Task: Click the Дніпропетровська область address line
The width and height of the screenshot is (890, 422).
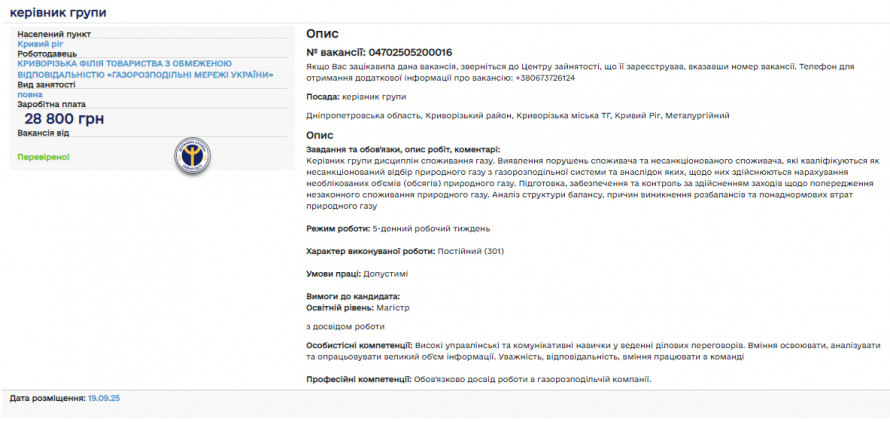Action: 517,115
